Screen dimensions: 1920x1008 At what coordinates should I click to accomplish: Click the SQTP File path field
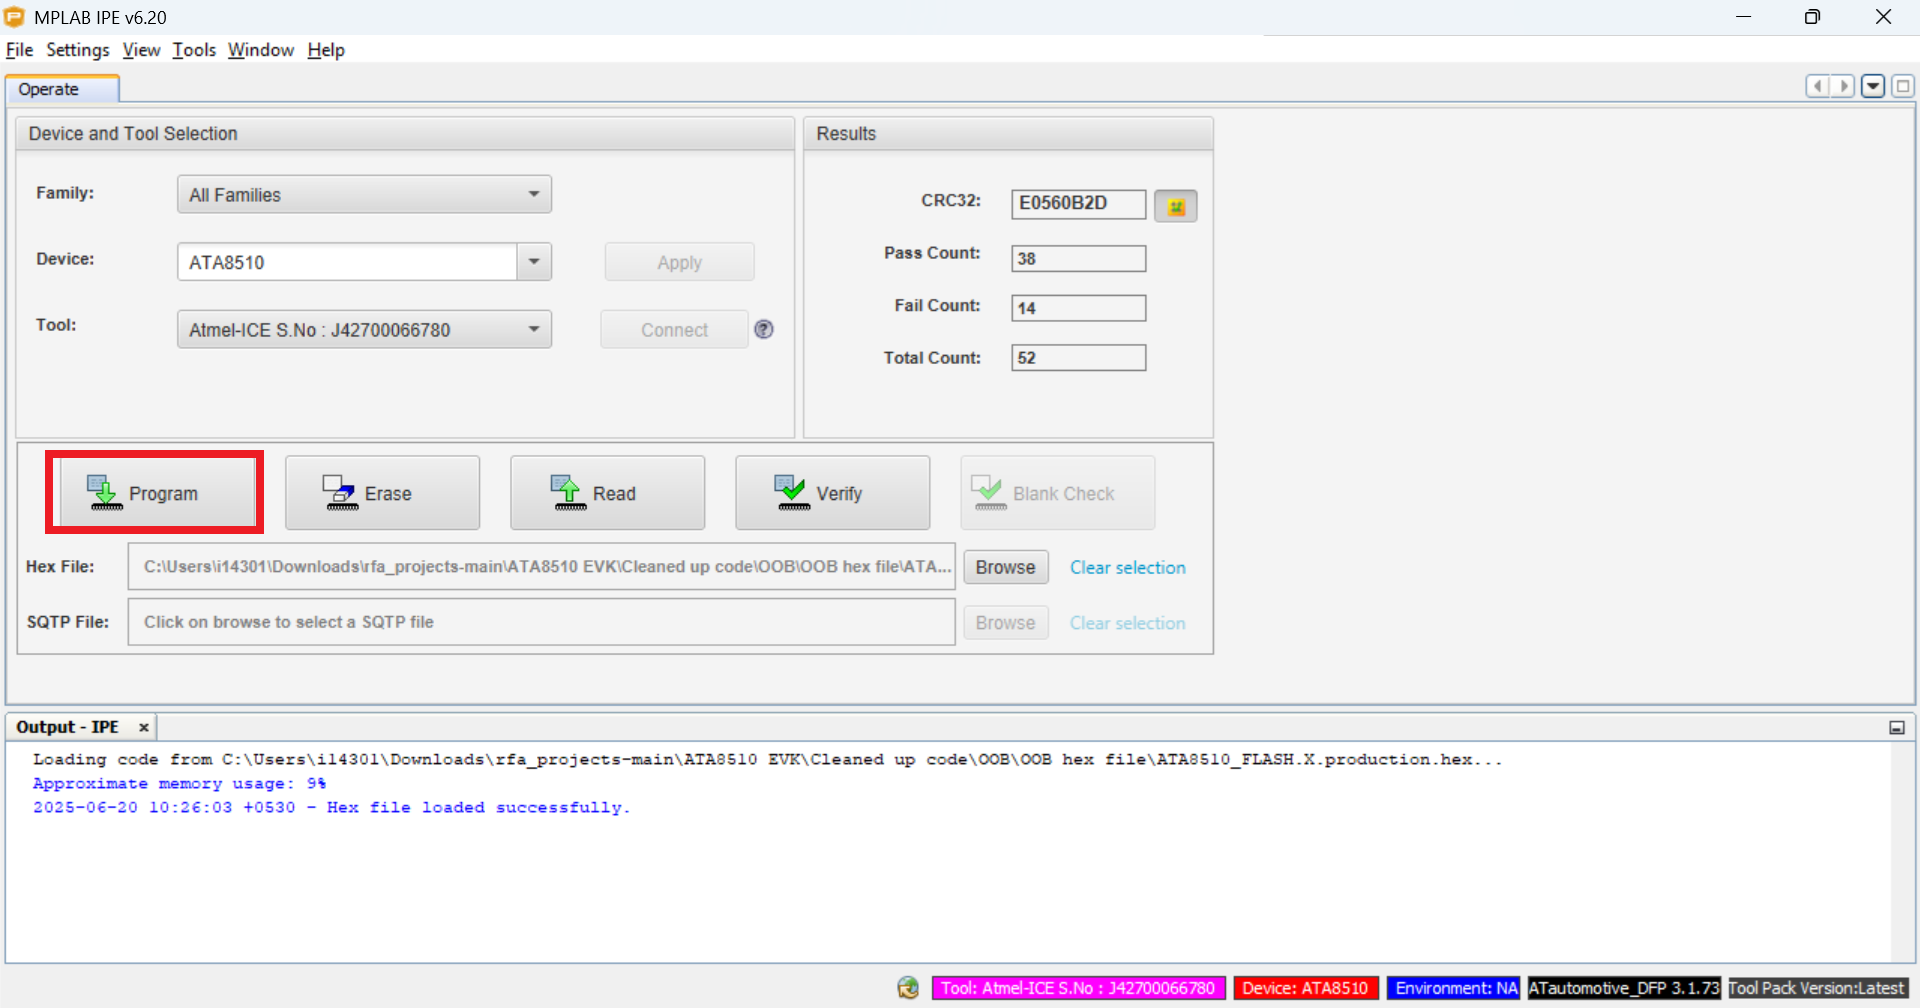point(541,621)
